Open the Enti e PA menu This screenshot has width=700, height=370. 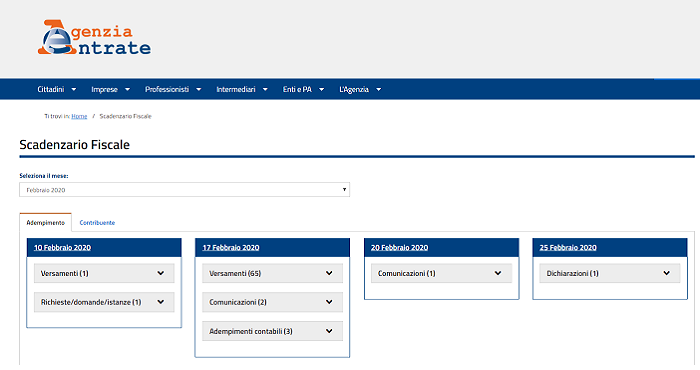(297, 89)
